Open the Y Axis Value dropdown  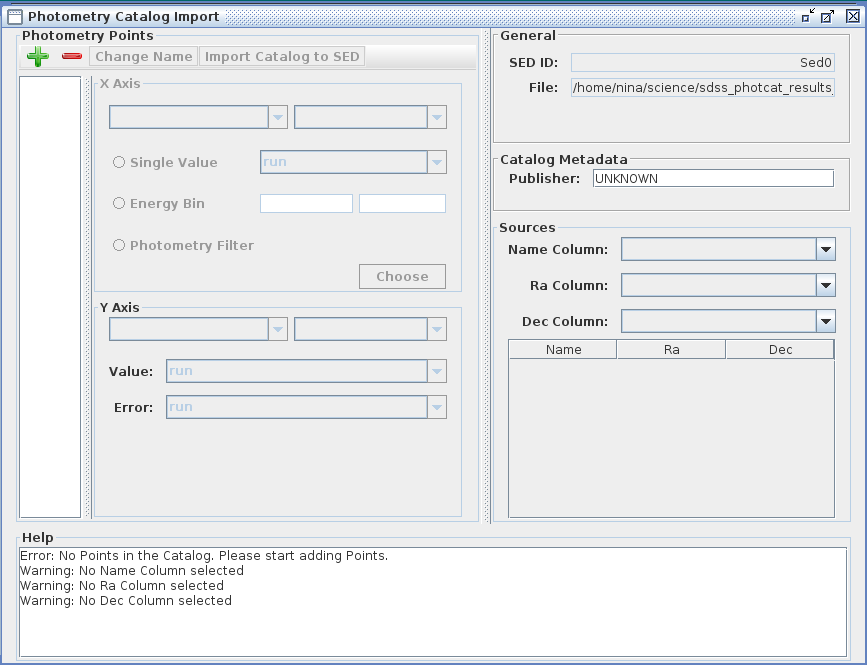[x=306, y=371]
